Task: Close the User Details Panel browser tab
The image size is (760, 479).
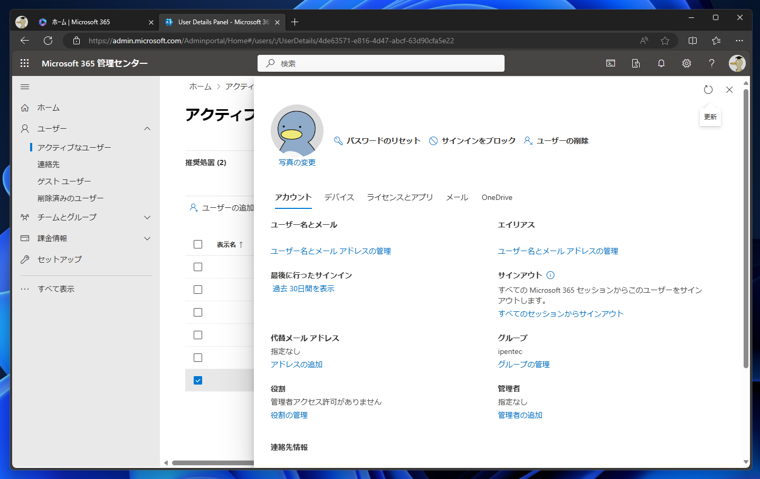Action: [277, 22]
